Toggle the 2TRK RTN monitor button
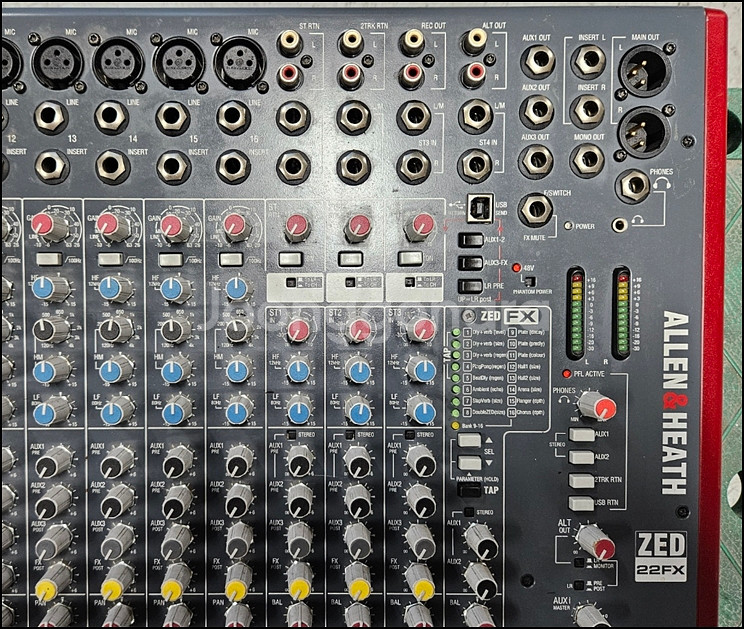 click(x=581, y=480)
